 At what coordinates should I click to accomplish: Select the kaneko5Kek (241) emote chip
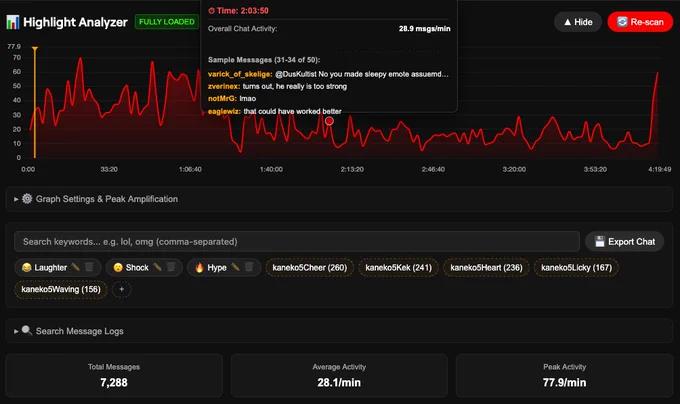tap(399, 267)
